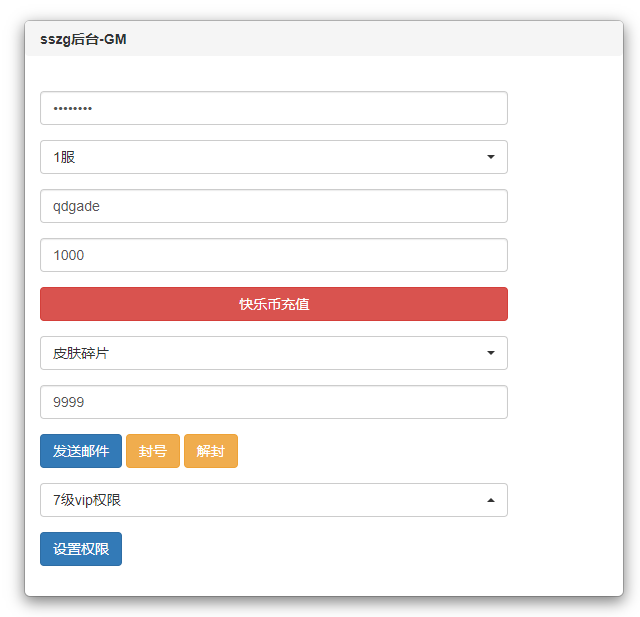Image resolution: width=640 pixels, height=617 pixels.
Task: Click the gray panel header bar
Action: (x=380, y=39)
